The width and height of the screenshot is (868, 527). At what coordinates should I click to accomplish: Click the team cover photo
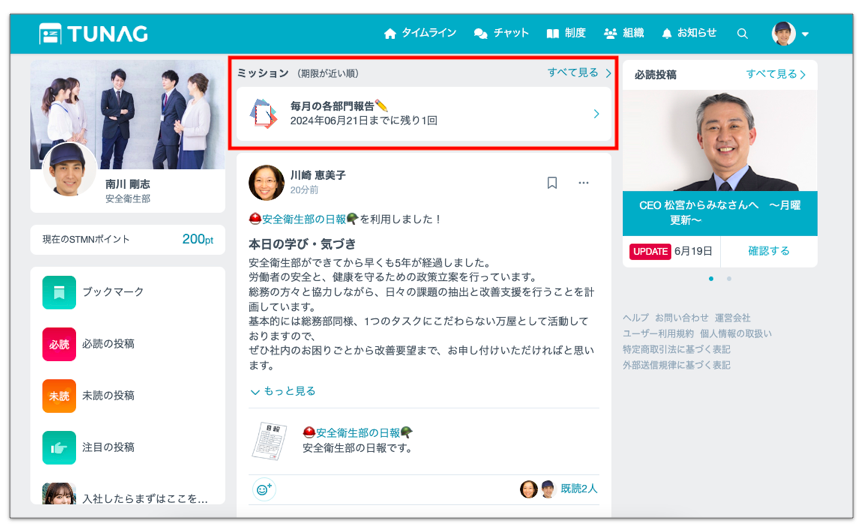(x=128, y=114)
